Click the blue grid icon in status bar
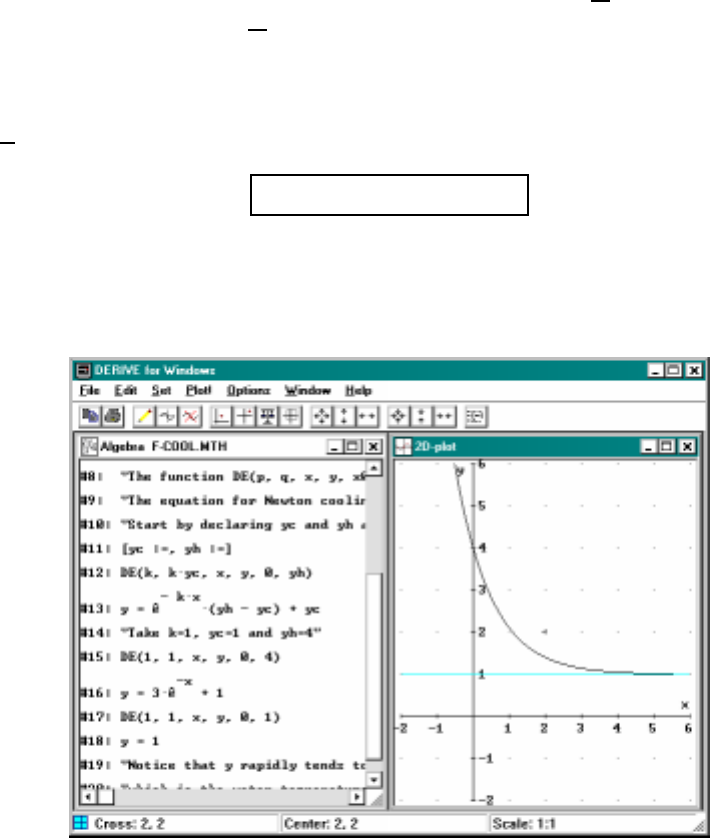 tap(81, 823)
